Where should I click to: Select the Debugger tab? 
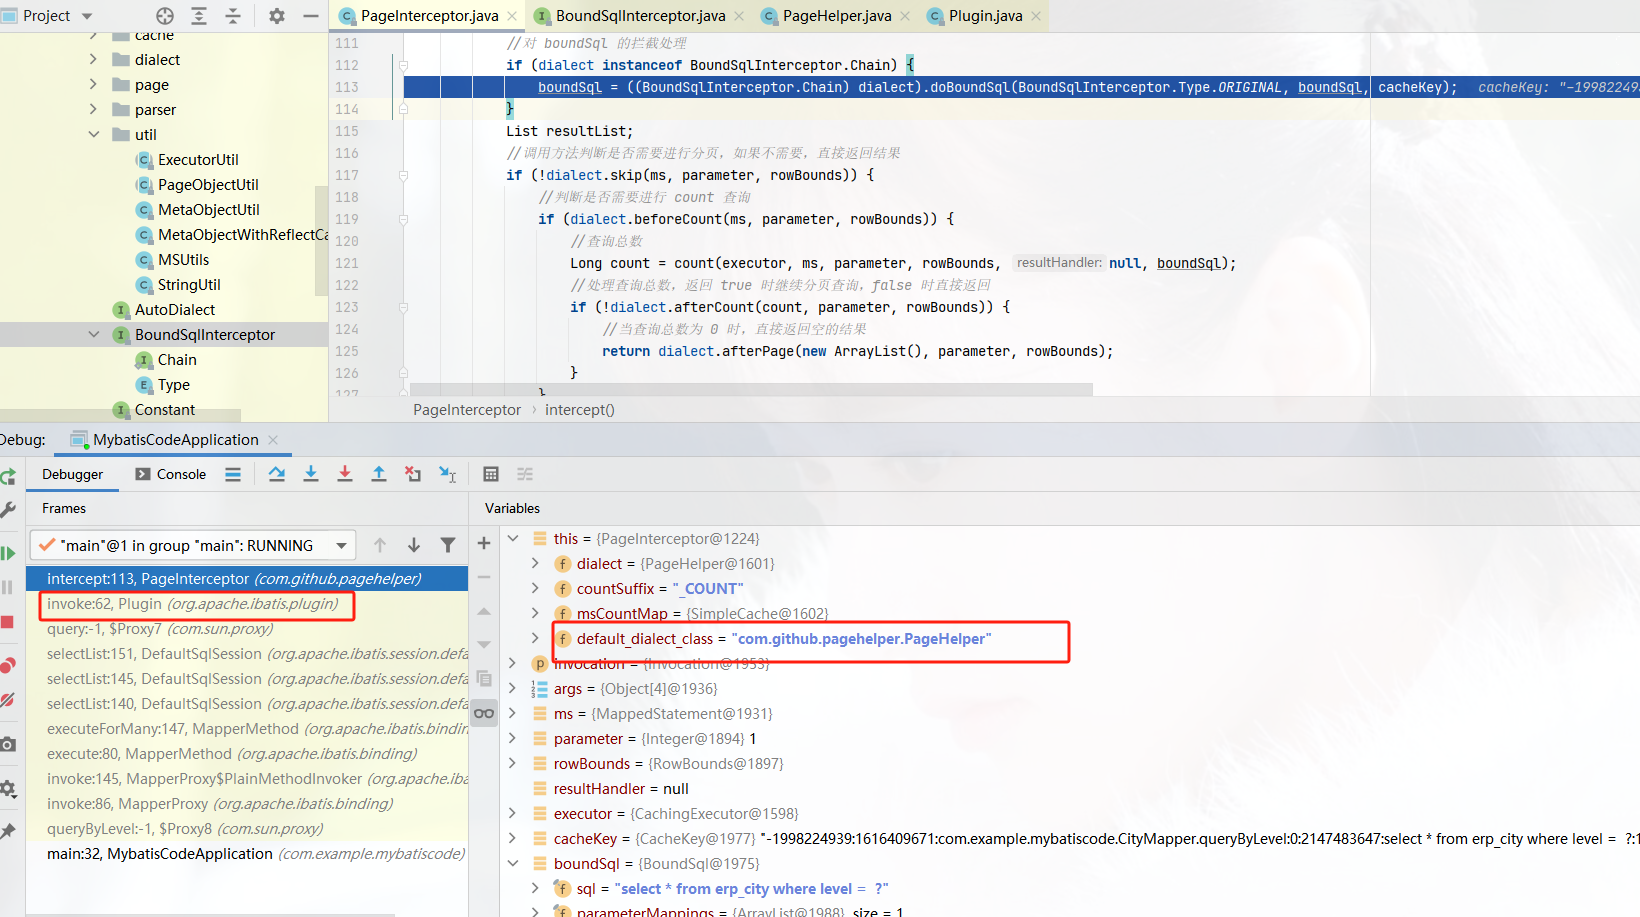point(72,474)
